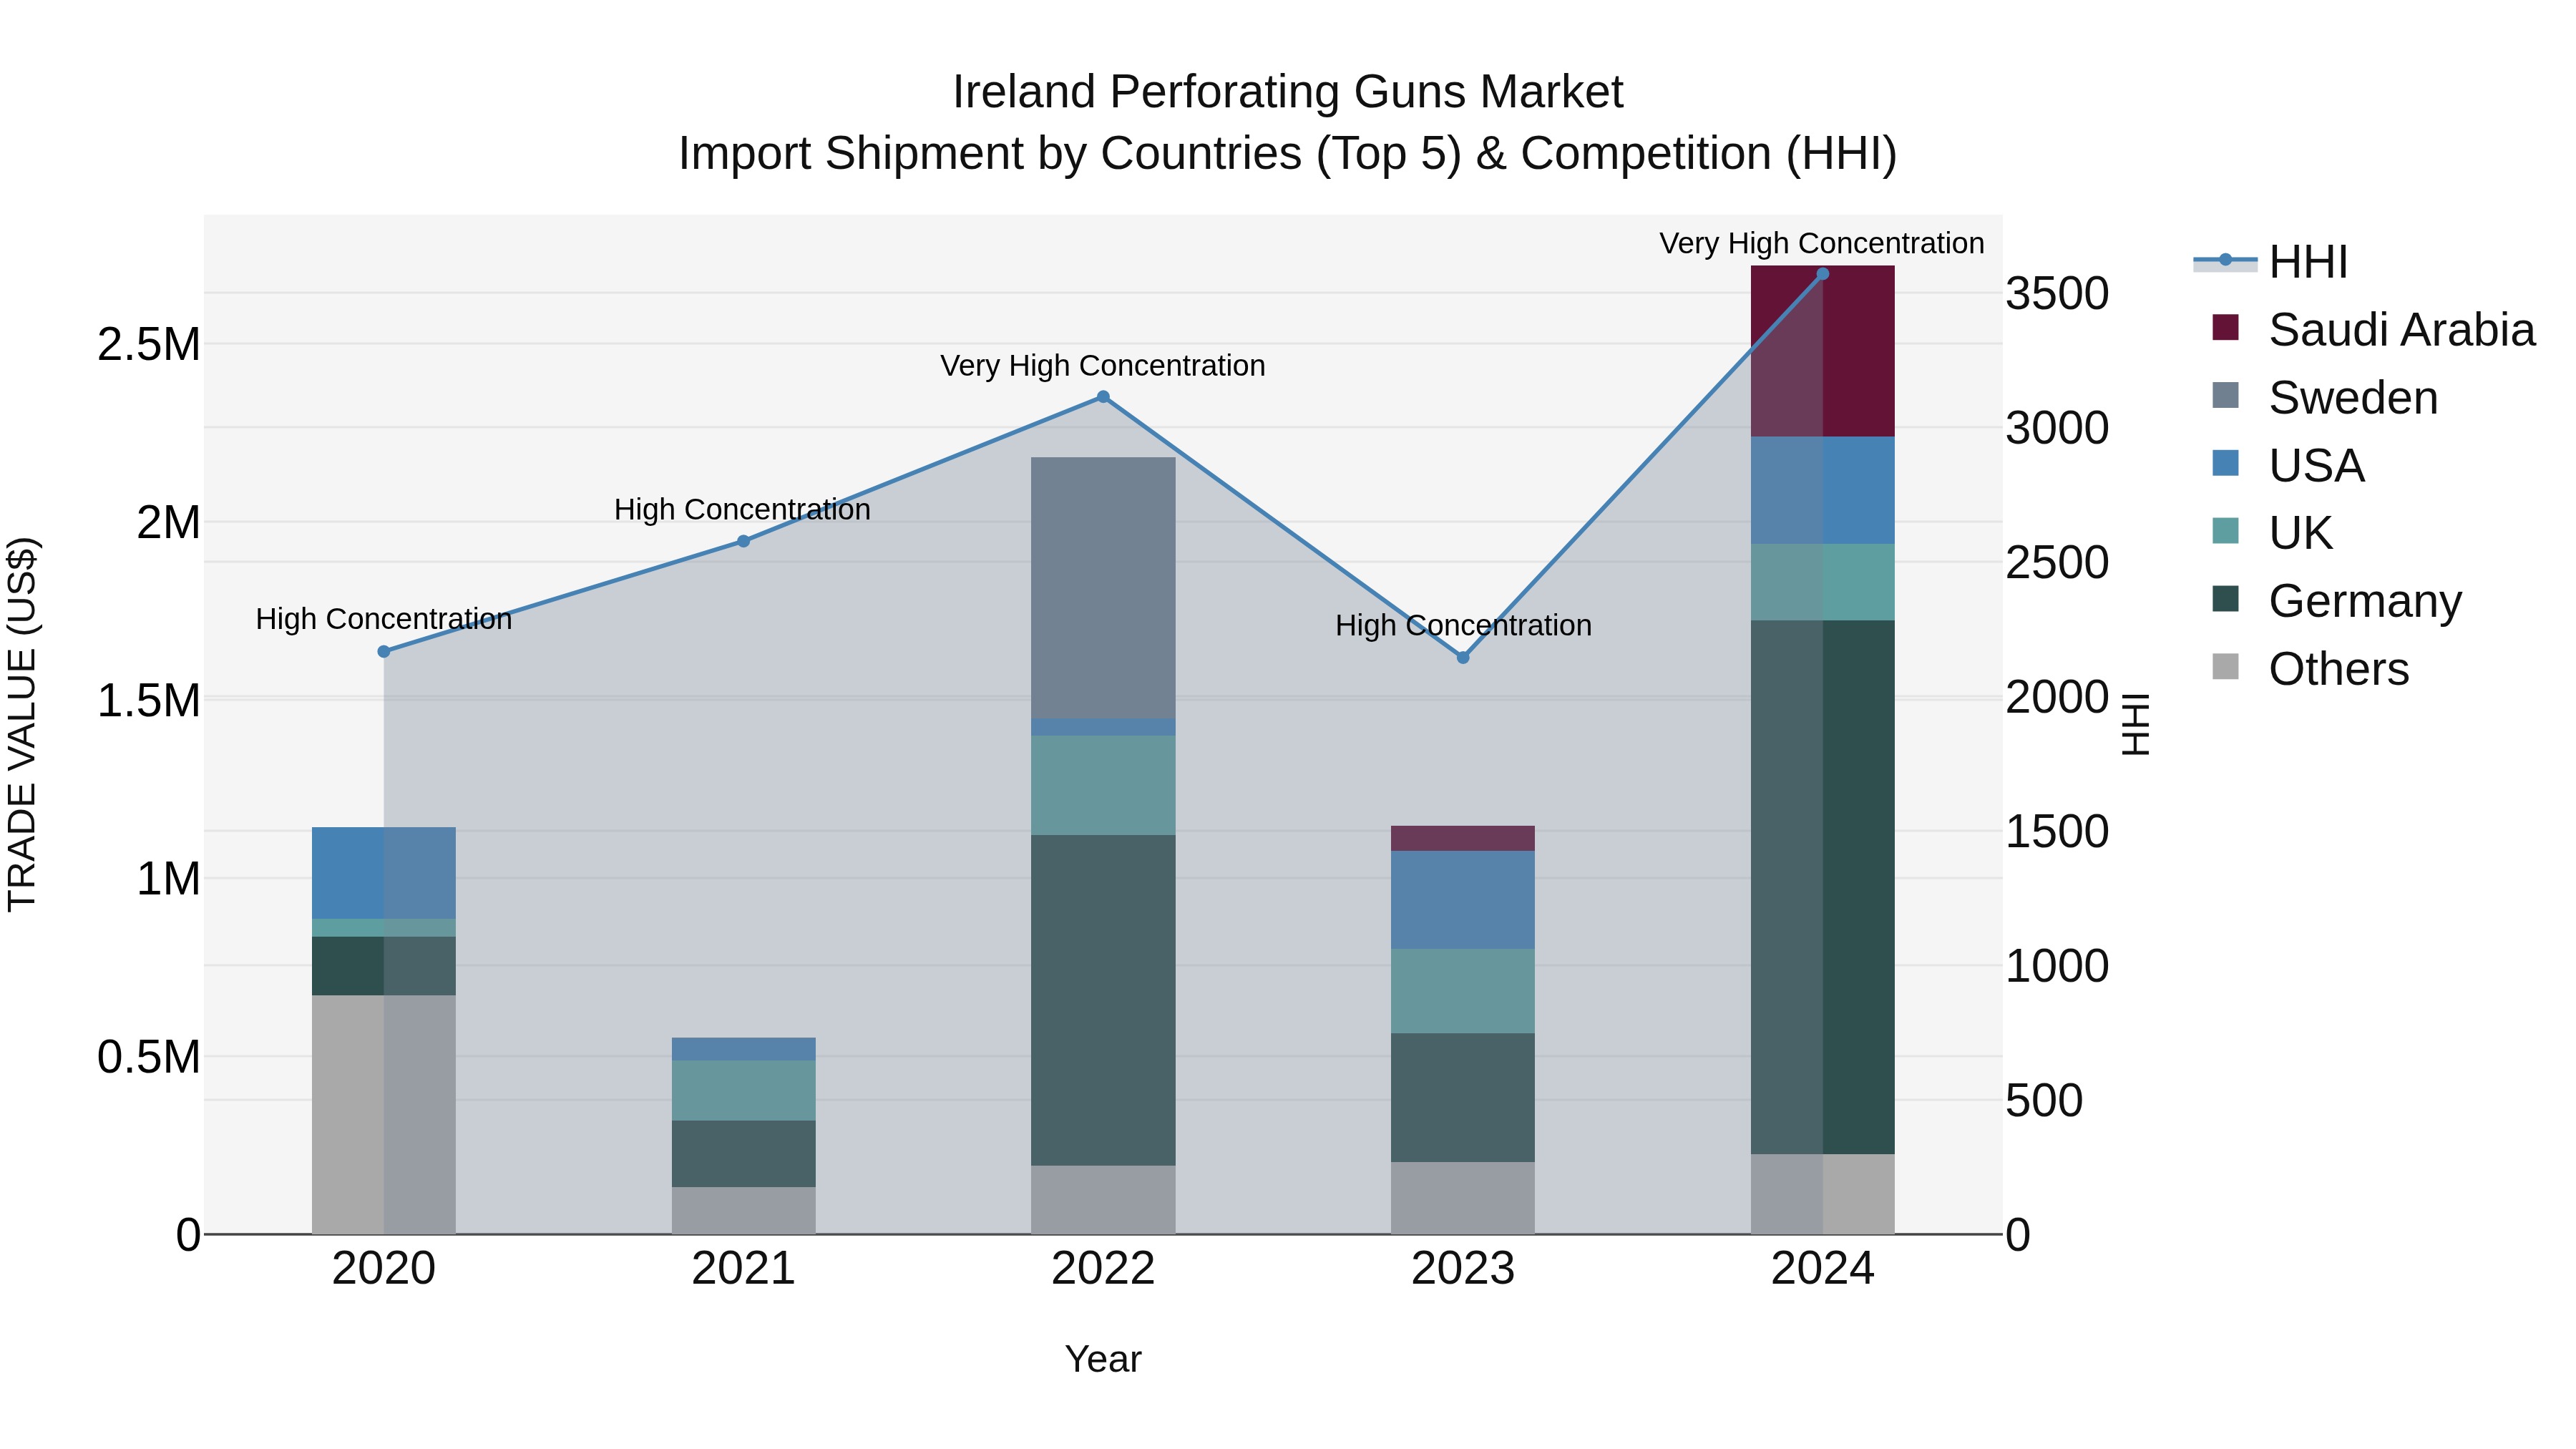Click the 'High Concentration' label above 2023
The width and height of the screenshot is (2576, 1449).
[x=1463, y=626]
